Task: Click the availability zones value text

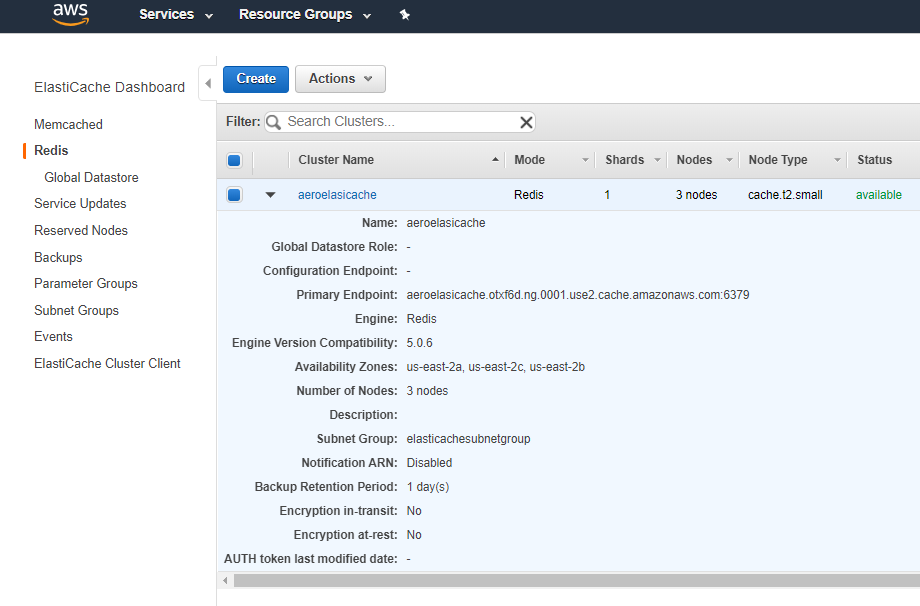Action: pyautogui.click(x=496, y=367)
